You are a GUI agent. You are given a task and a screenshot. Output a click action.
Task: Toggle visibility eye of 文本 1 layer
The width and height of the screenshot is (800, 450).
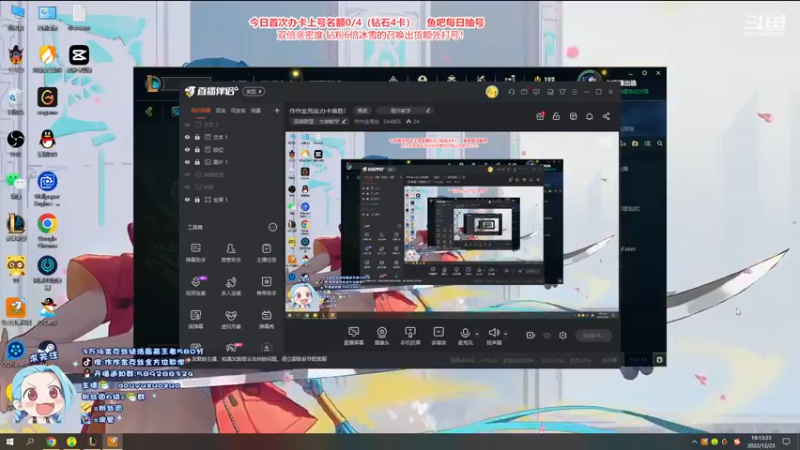point(187,137)
